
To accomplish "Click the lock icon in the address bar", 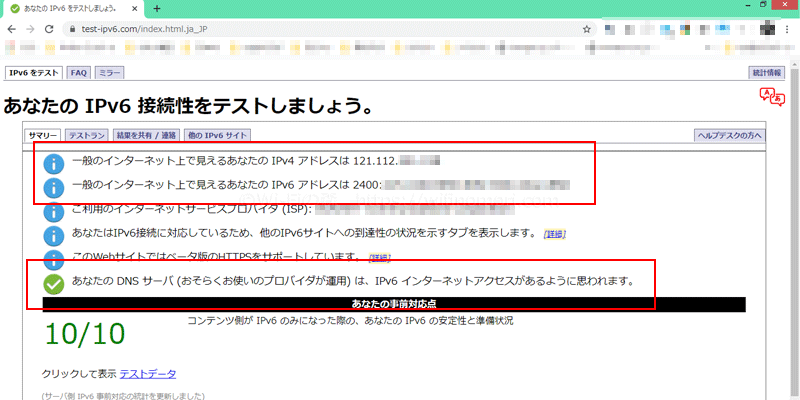I will tap(72, 29).
